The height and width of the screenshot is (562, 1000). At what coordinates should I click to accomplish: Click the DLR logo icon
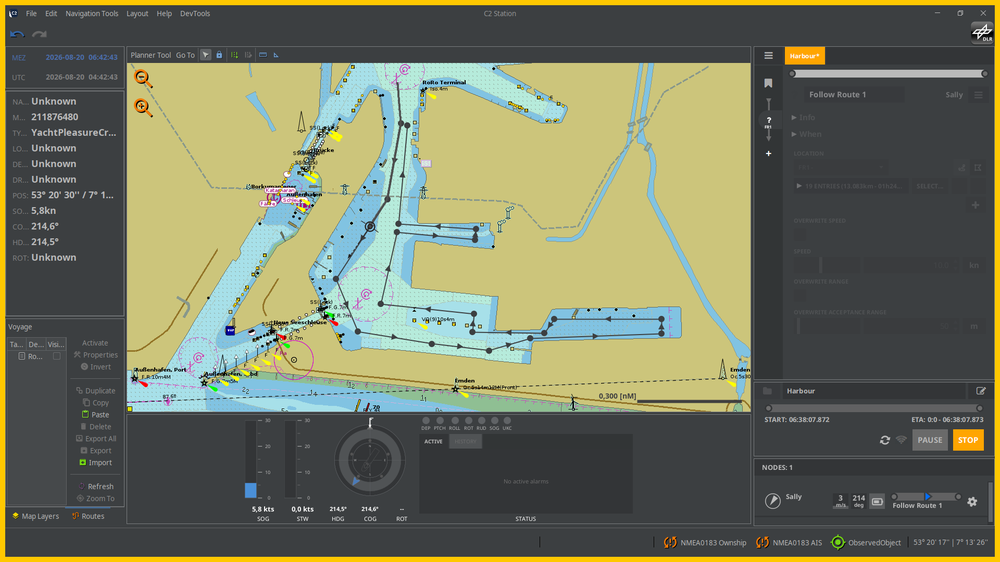pyautogui.click(x=982, y=33)
